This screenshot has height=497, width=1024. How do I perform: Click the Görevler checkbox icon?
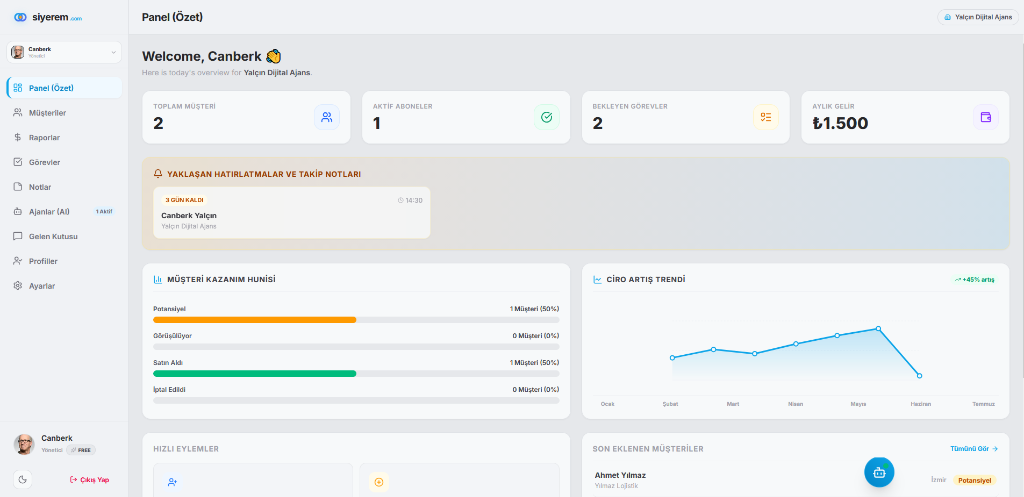[x=18, y=162]
